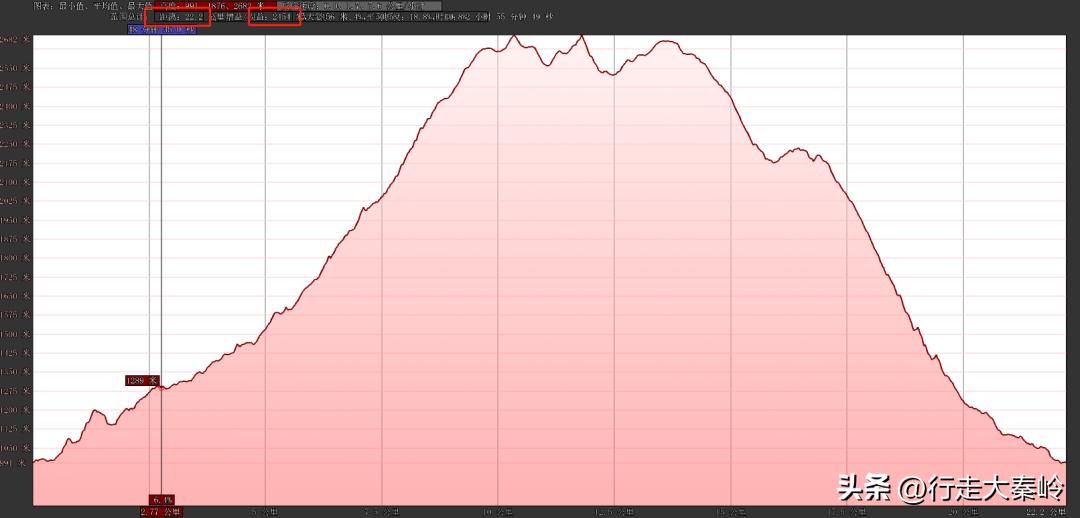Click the 20 公里 x-axis label
The height and width of the screenshot is (518, 1080).
pyautogui.click(x=963, y=512)
